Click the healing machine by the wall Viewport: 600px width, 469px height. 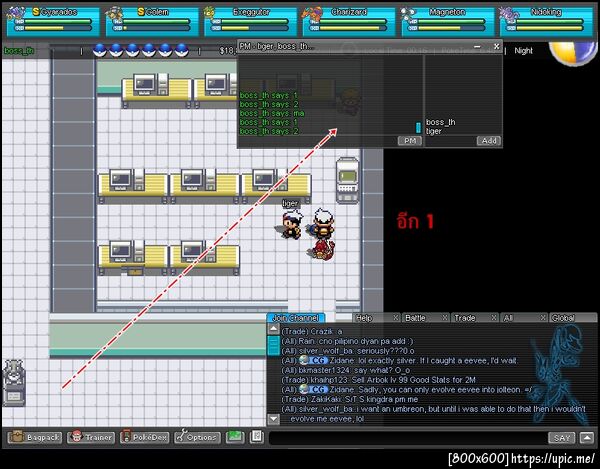(347, 180)
